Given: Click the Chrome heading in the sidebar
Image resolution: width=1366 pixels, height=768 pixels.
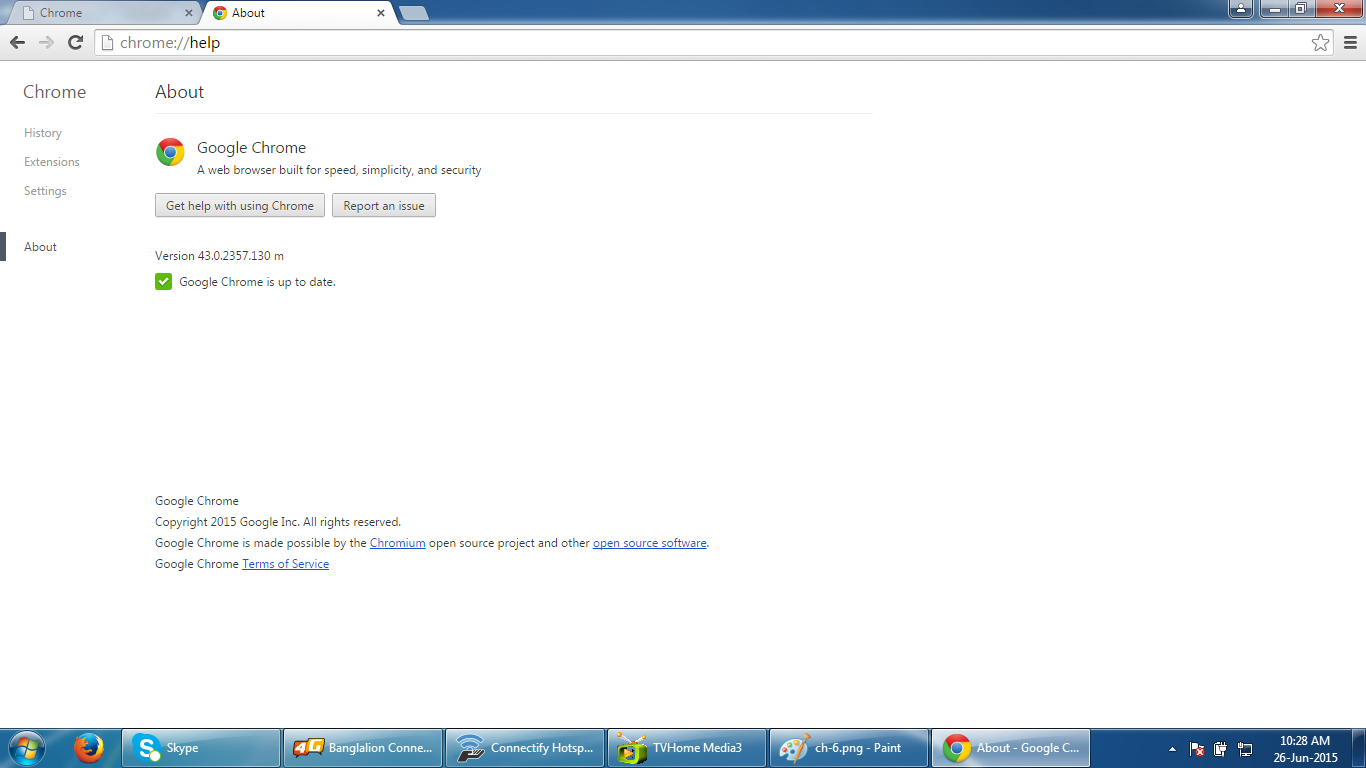Looking at the screenshot, I should [x=55, y=92].
